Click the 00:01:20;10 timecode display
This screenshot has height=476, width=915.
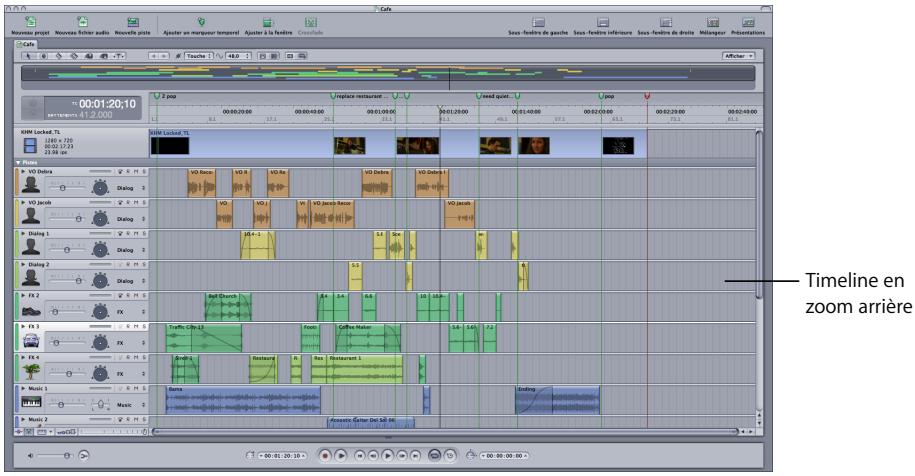click(x=107, y=104)
